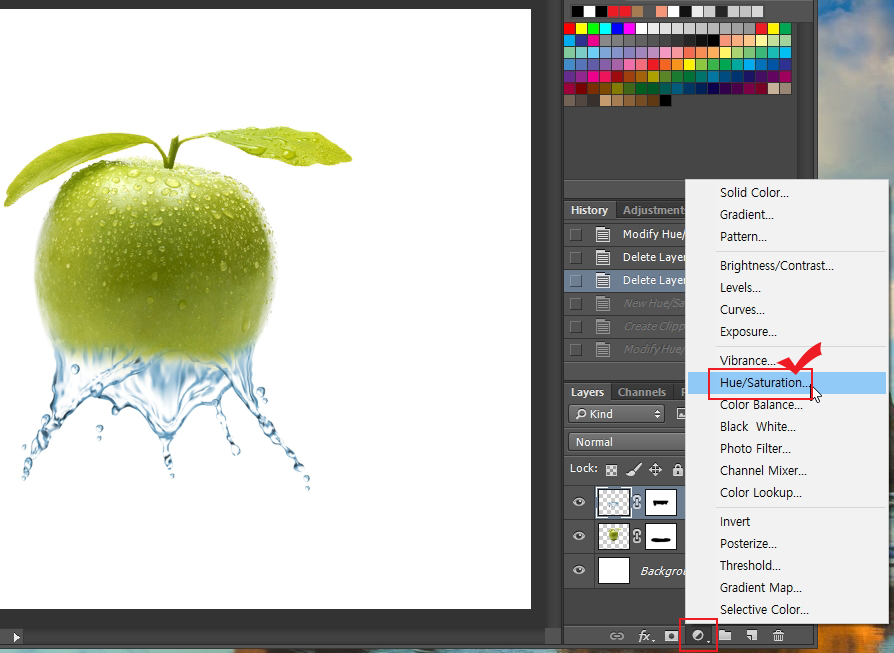
Task: Click the status bar arrow at canvas bottom
Action: [x=16, y=638]
